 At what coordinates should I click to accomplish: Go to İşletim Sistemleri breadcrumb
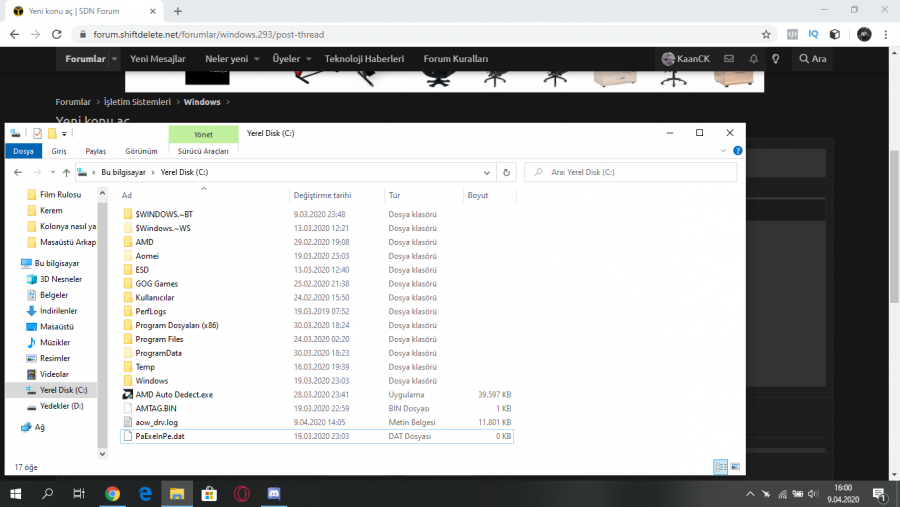pyautogui.click(x=137, y=102)
